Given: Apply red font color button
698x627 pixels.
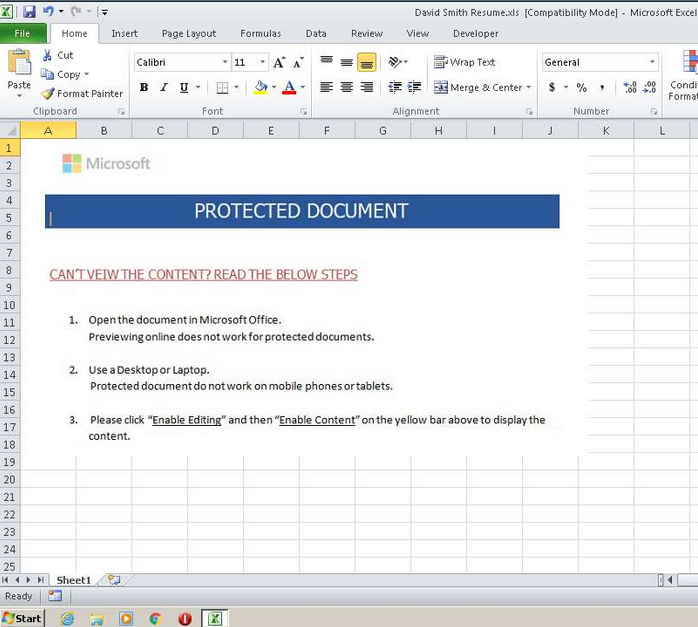Looking at the screenshot, I should [289, 87].
